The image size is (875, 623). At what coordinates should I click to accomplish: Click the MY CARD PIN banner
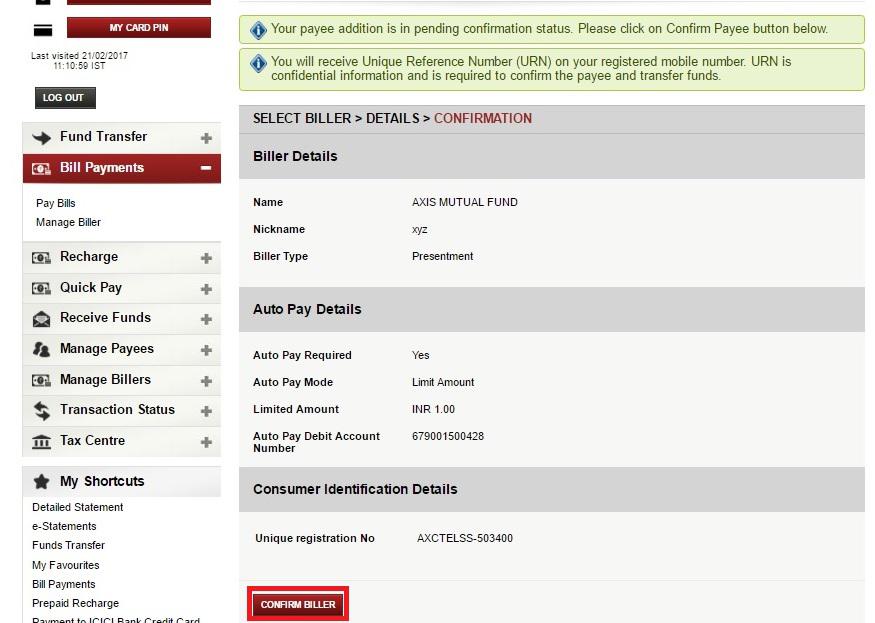coord(138,27)
